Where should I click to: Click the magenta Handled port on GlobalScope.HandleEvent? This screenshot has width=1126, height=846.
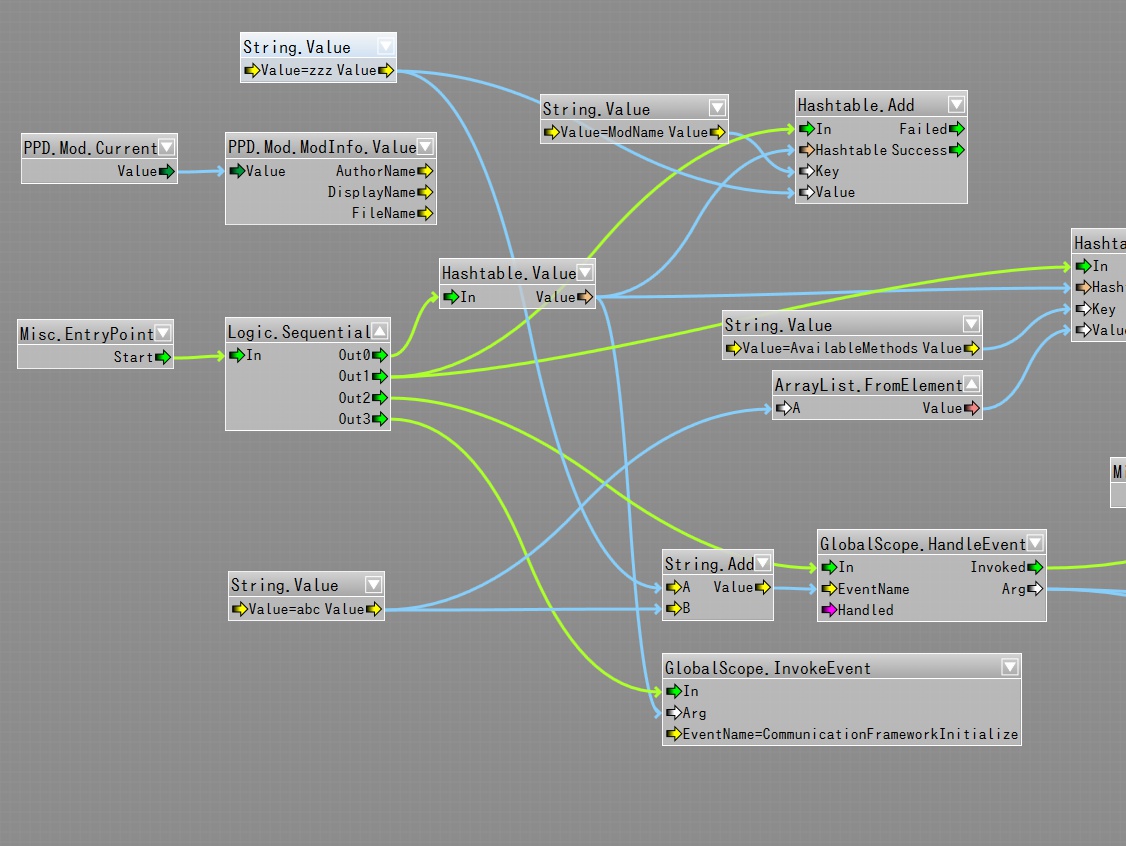click(x=828, y=610)
